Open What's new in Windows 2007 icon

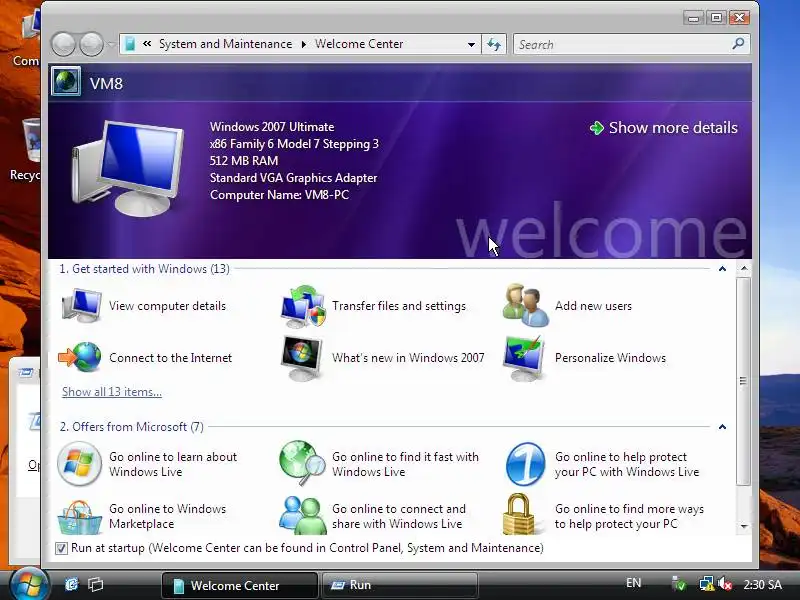coord(302,358)
